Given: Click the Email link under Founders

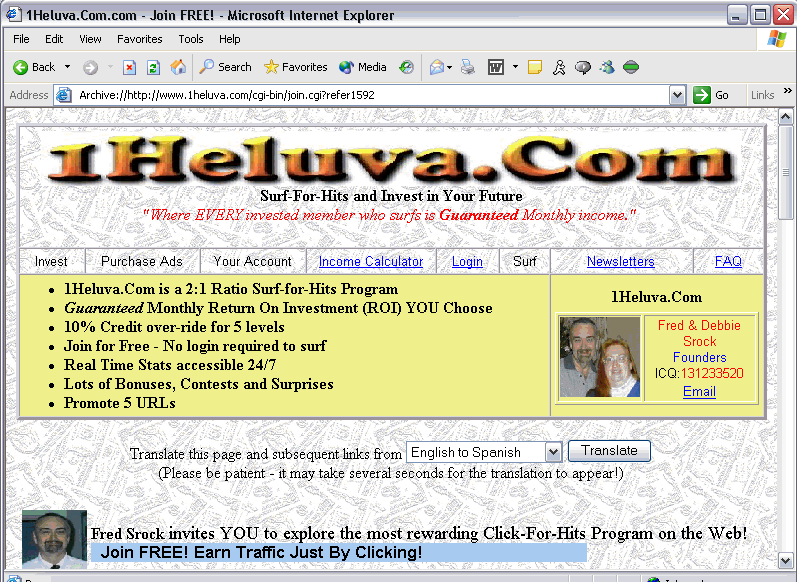Looking at the screenshot, I should point(699,391).
